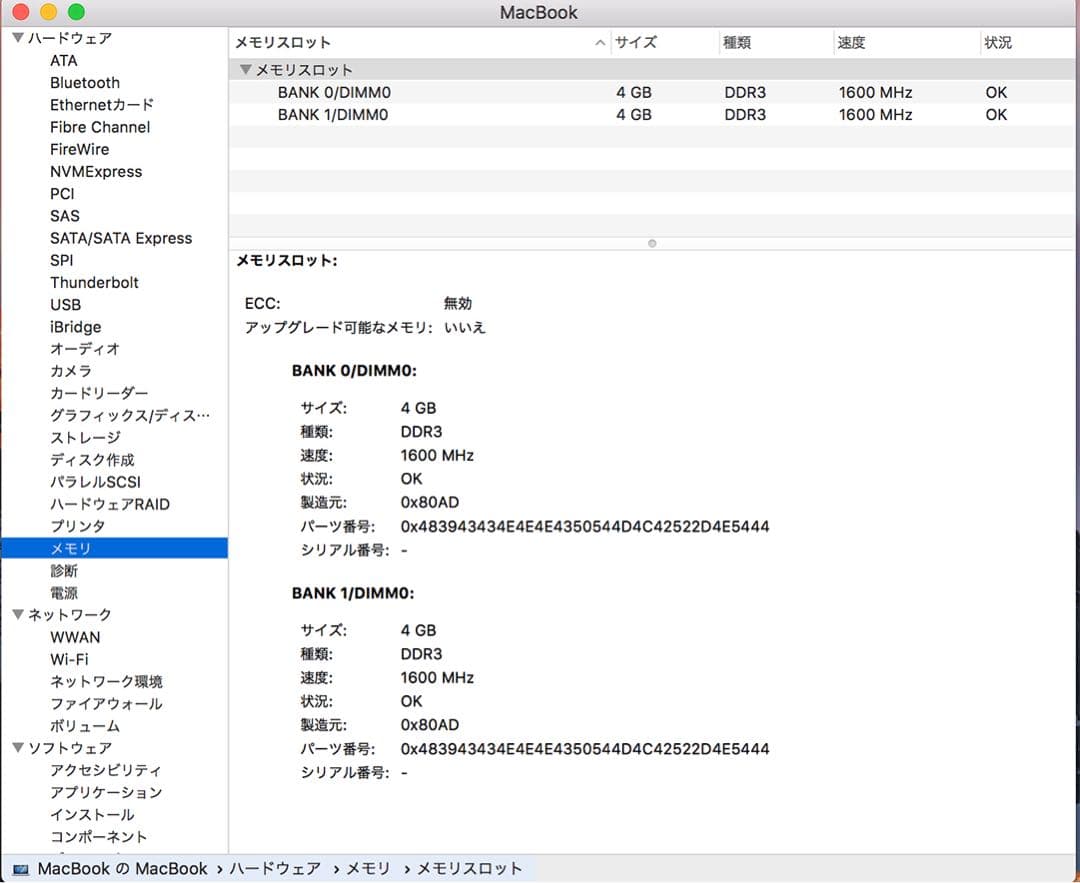This screenshot has height=883, width=1080.
Task: Sort by メモリスロット column header
Action: tap(283, 43)
